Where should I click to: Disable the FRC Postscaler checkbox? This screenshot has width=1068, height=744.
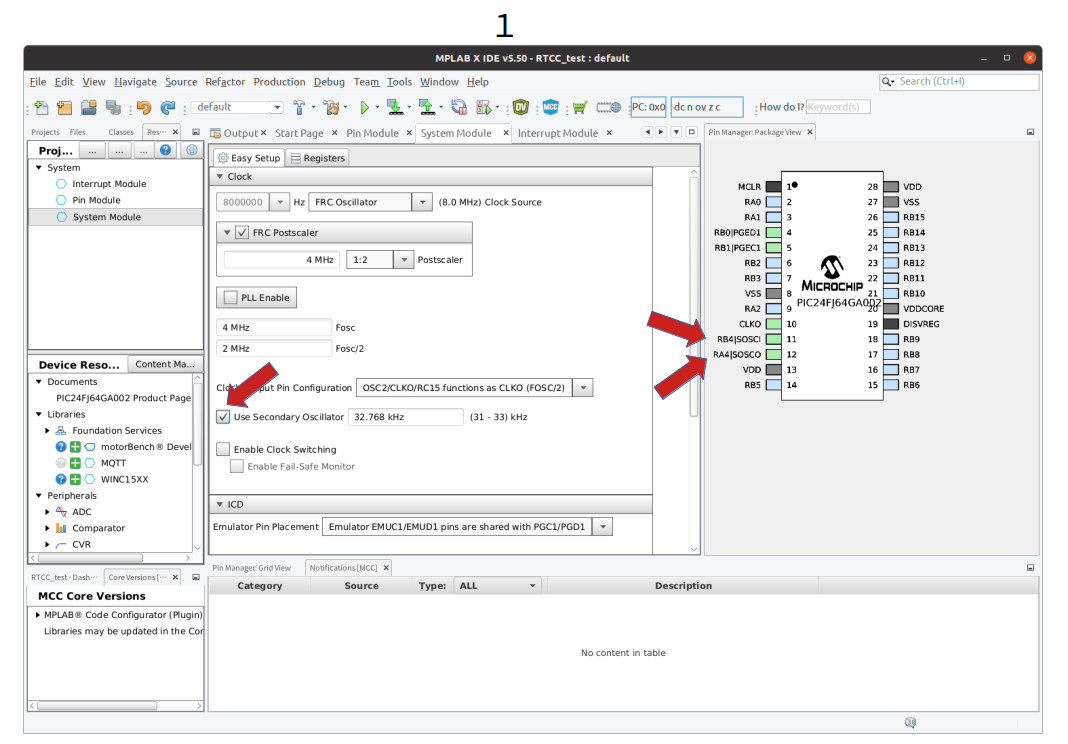[x=242, y=233]
